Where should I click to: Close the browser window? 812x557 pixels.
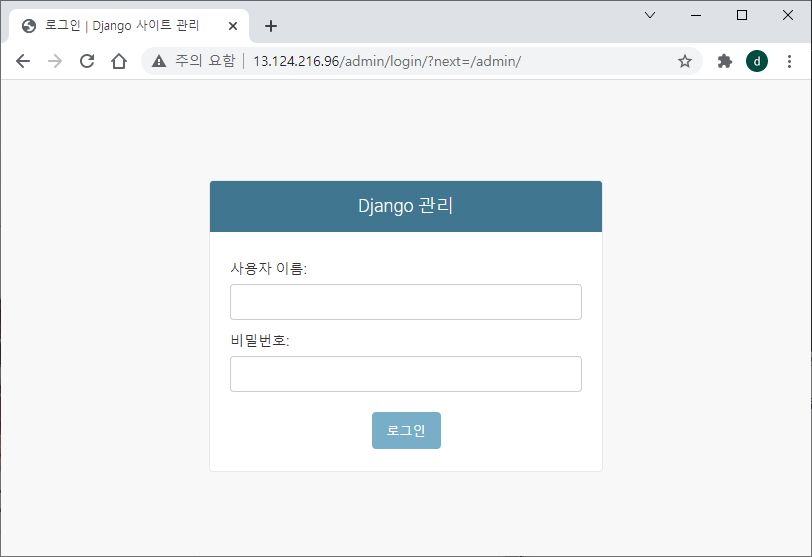click(x=788, y=15)
